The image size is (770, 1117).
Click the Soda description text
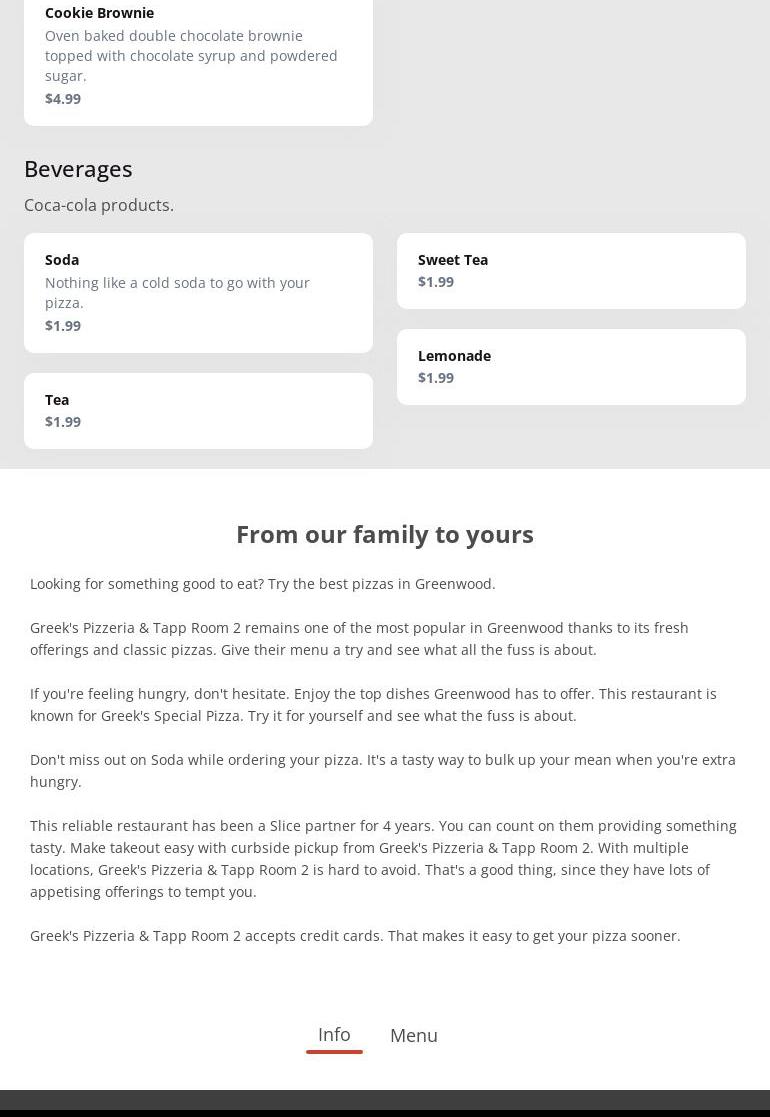pos(177,292)
